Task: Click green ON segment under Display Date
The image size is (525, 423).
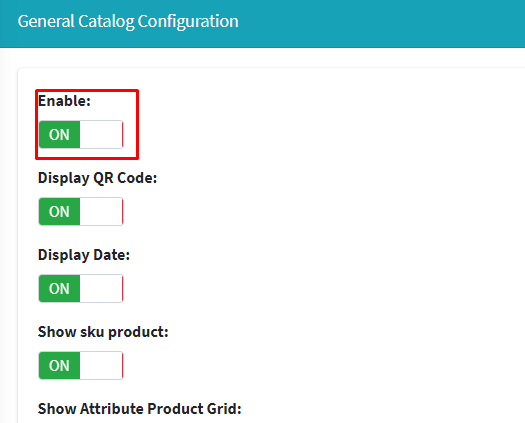Action: click(x=59, y=289)
